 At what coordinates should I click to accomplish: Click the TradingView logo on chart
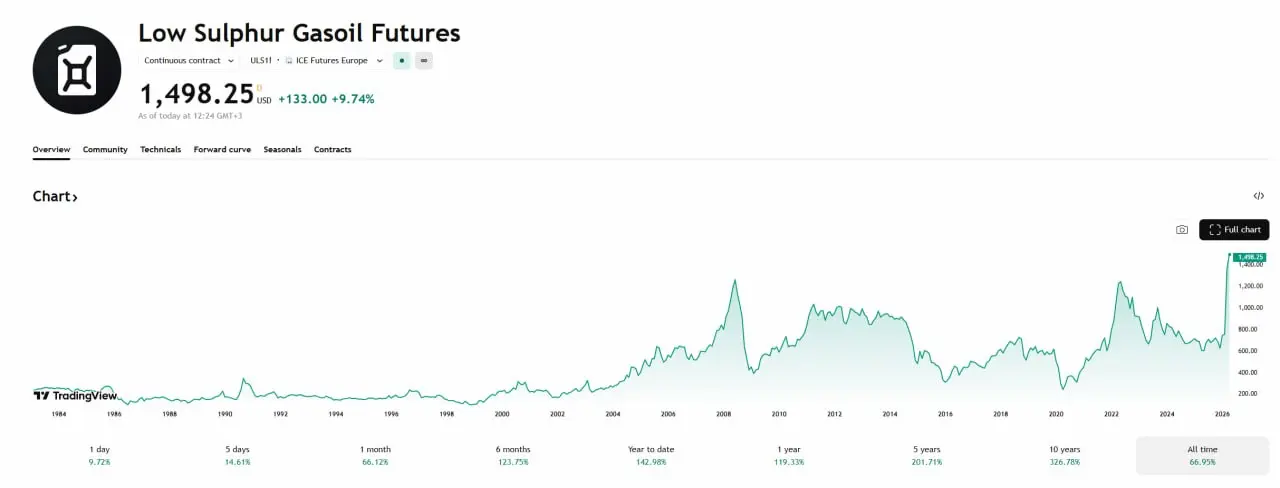click(x=75, y=396)
